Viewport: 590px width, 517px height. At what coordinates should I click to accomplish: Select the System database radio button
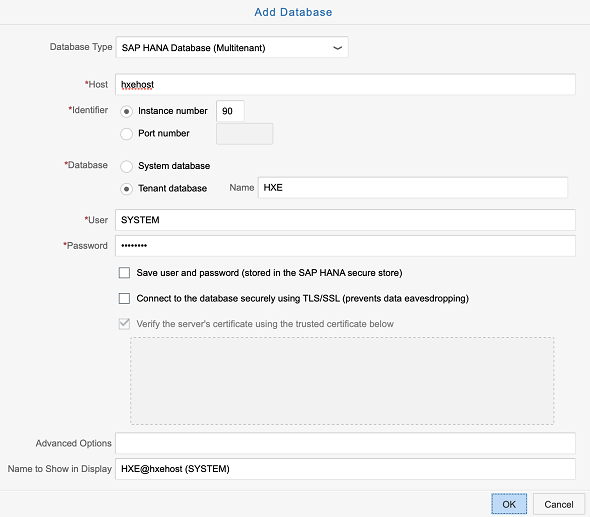(x=126, y=166)
